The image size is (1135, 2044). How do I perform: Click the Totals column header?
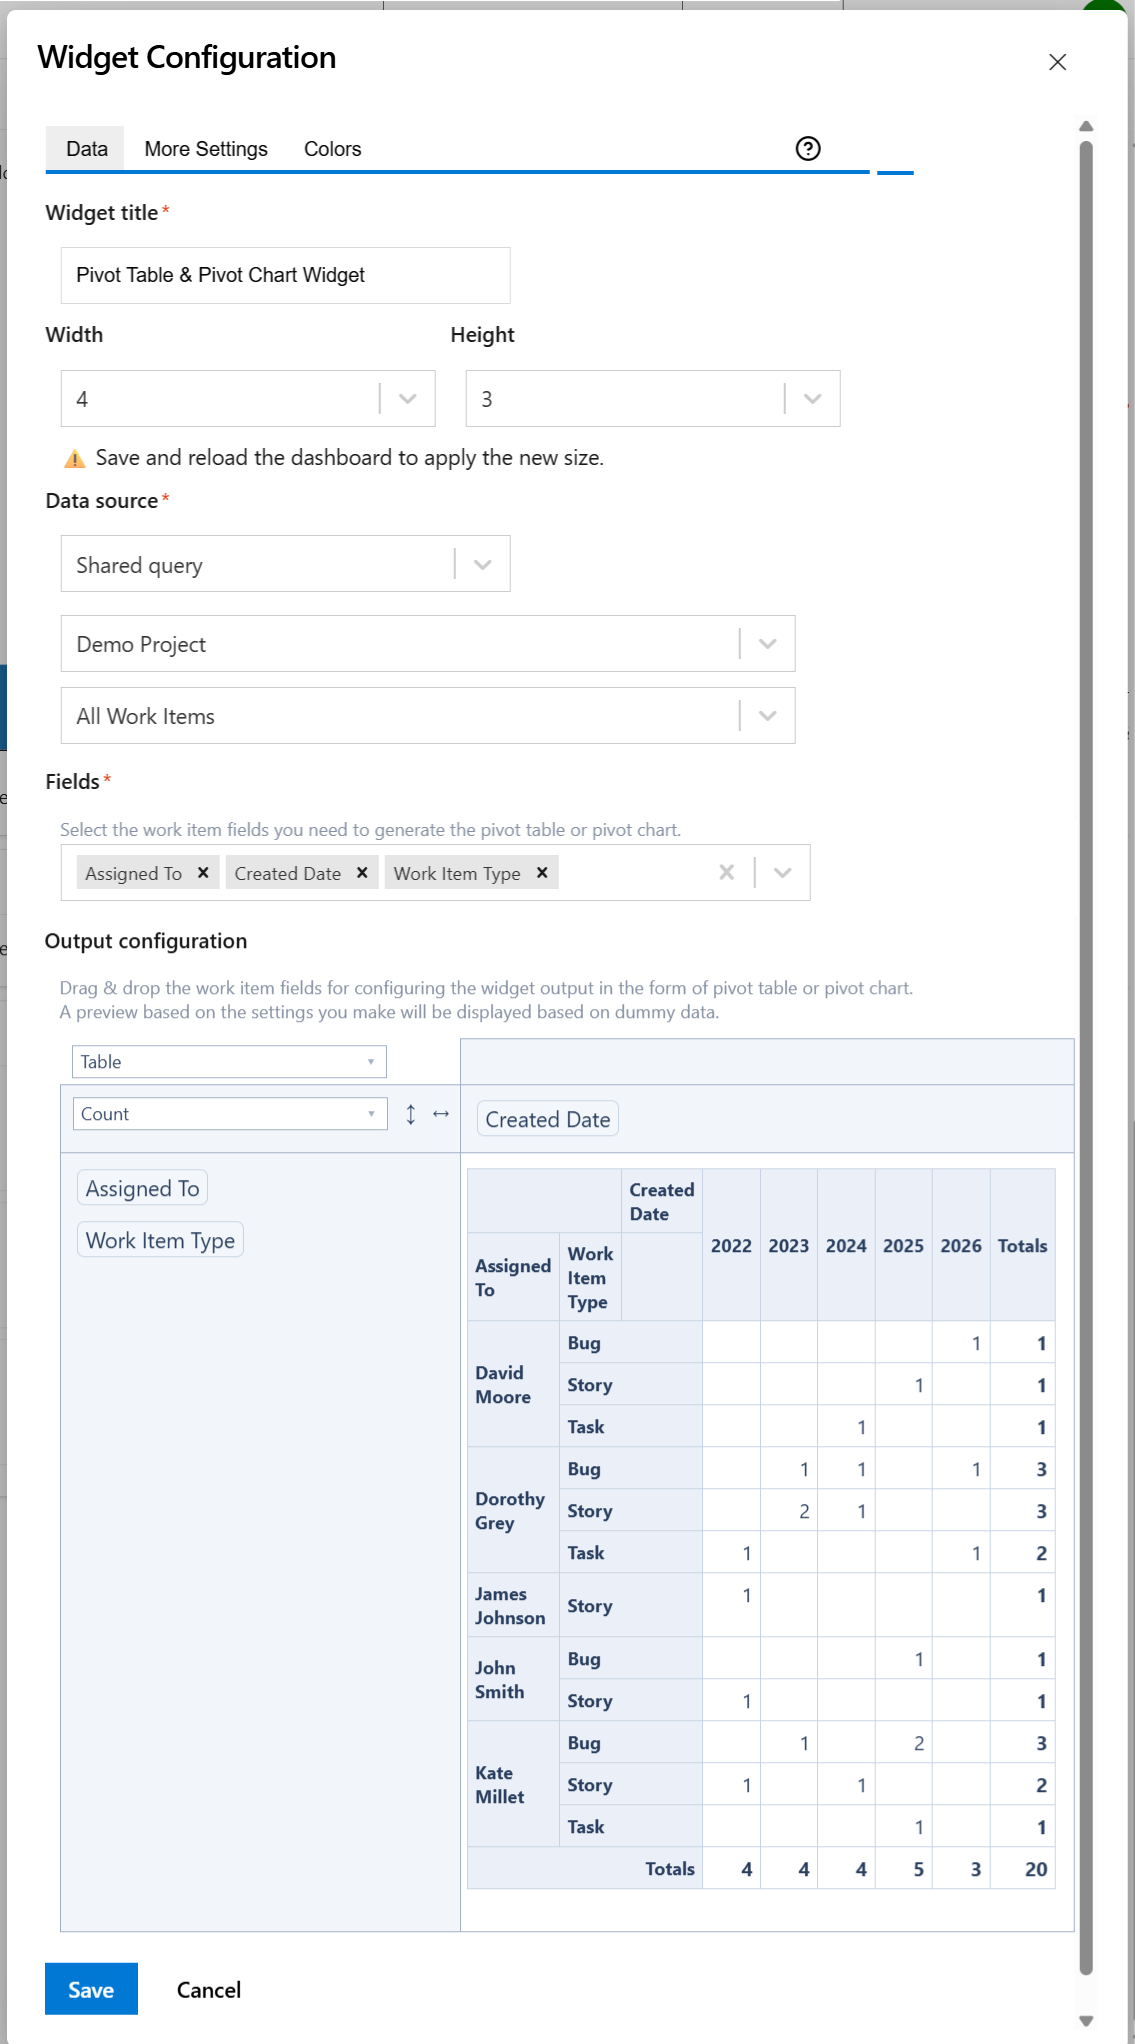[1023, 1246]
